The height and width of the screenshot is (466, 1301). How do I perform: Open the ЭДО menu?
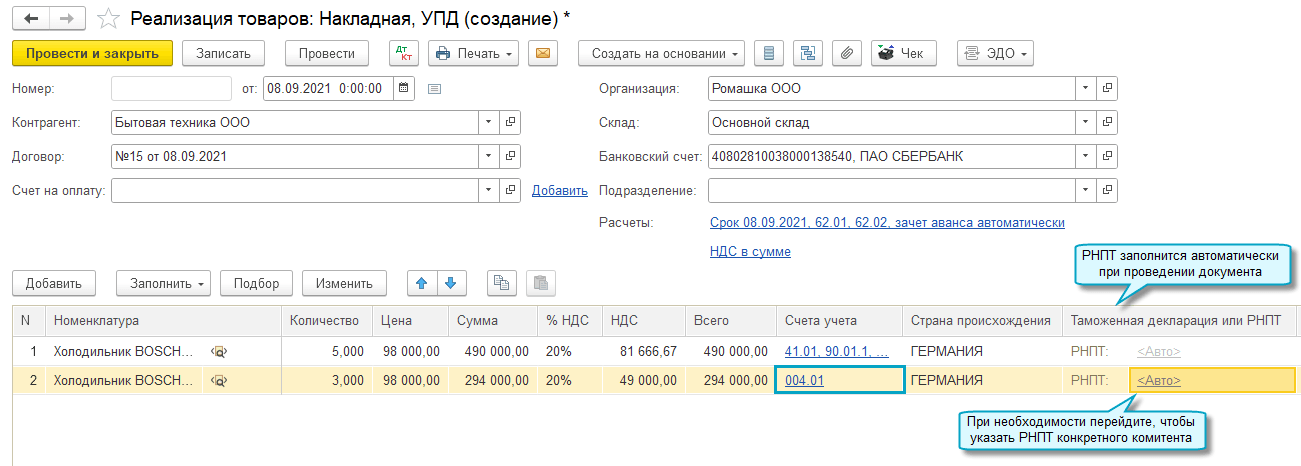coord(994,53)
